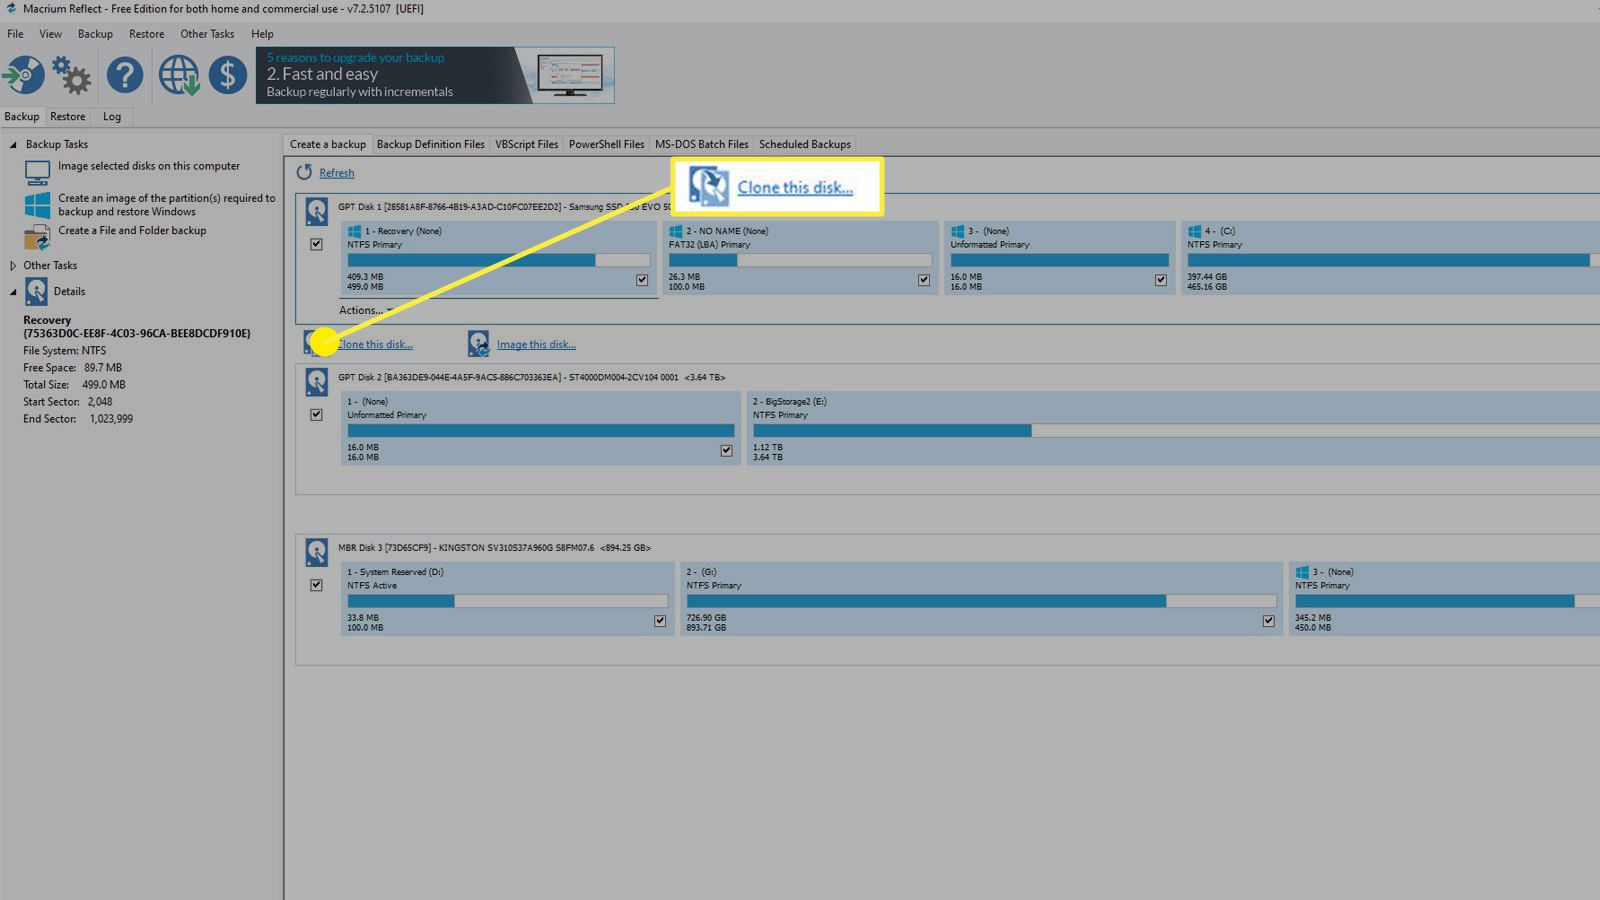Image resolution: width=1600 pixels, height=900 pixels.
Task: Uncheck Disk 1 unformatted partition 3 checkbox
Action: [x=1161, y=280]
